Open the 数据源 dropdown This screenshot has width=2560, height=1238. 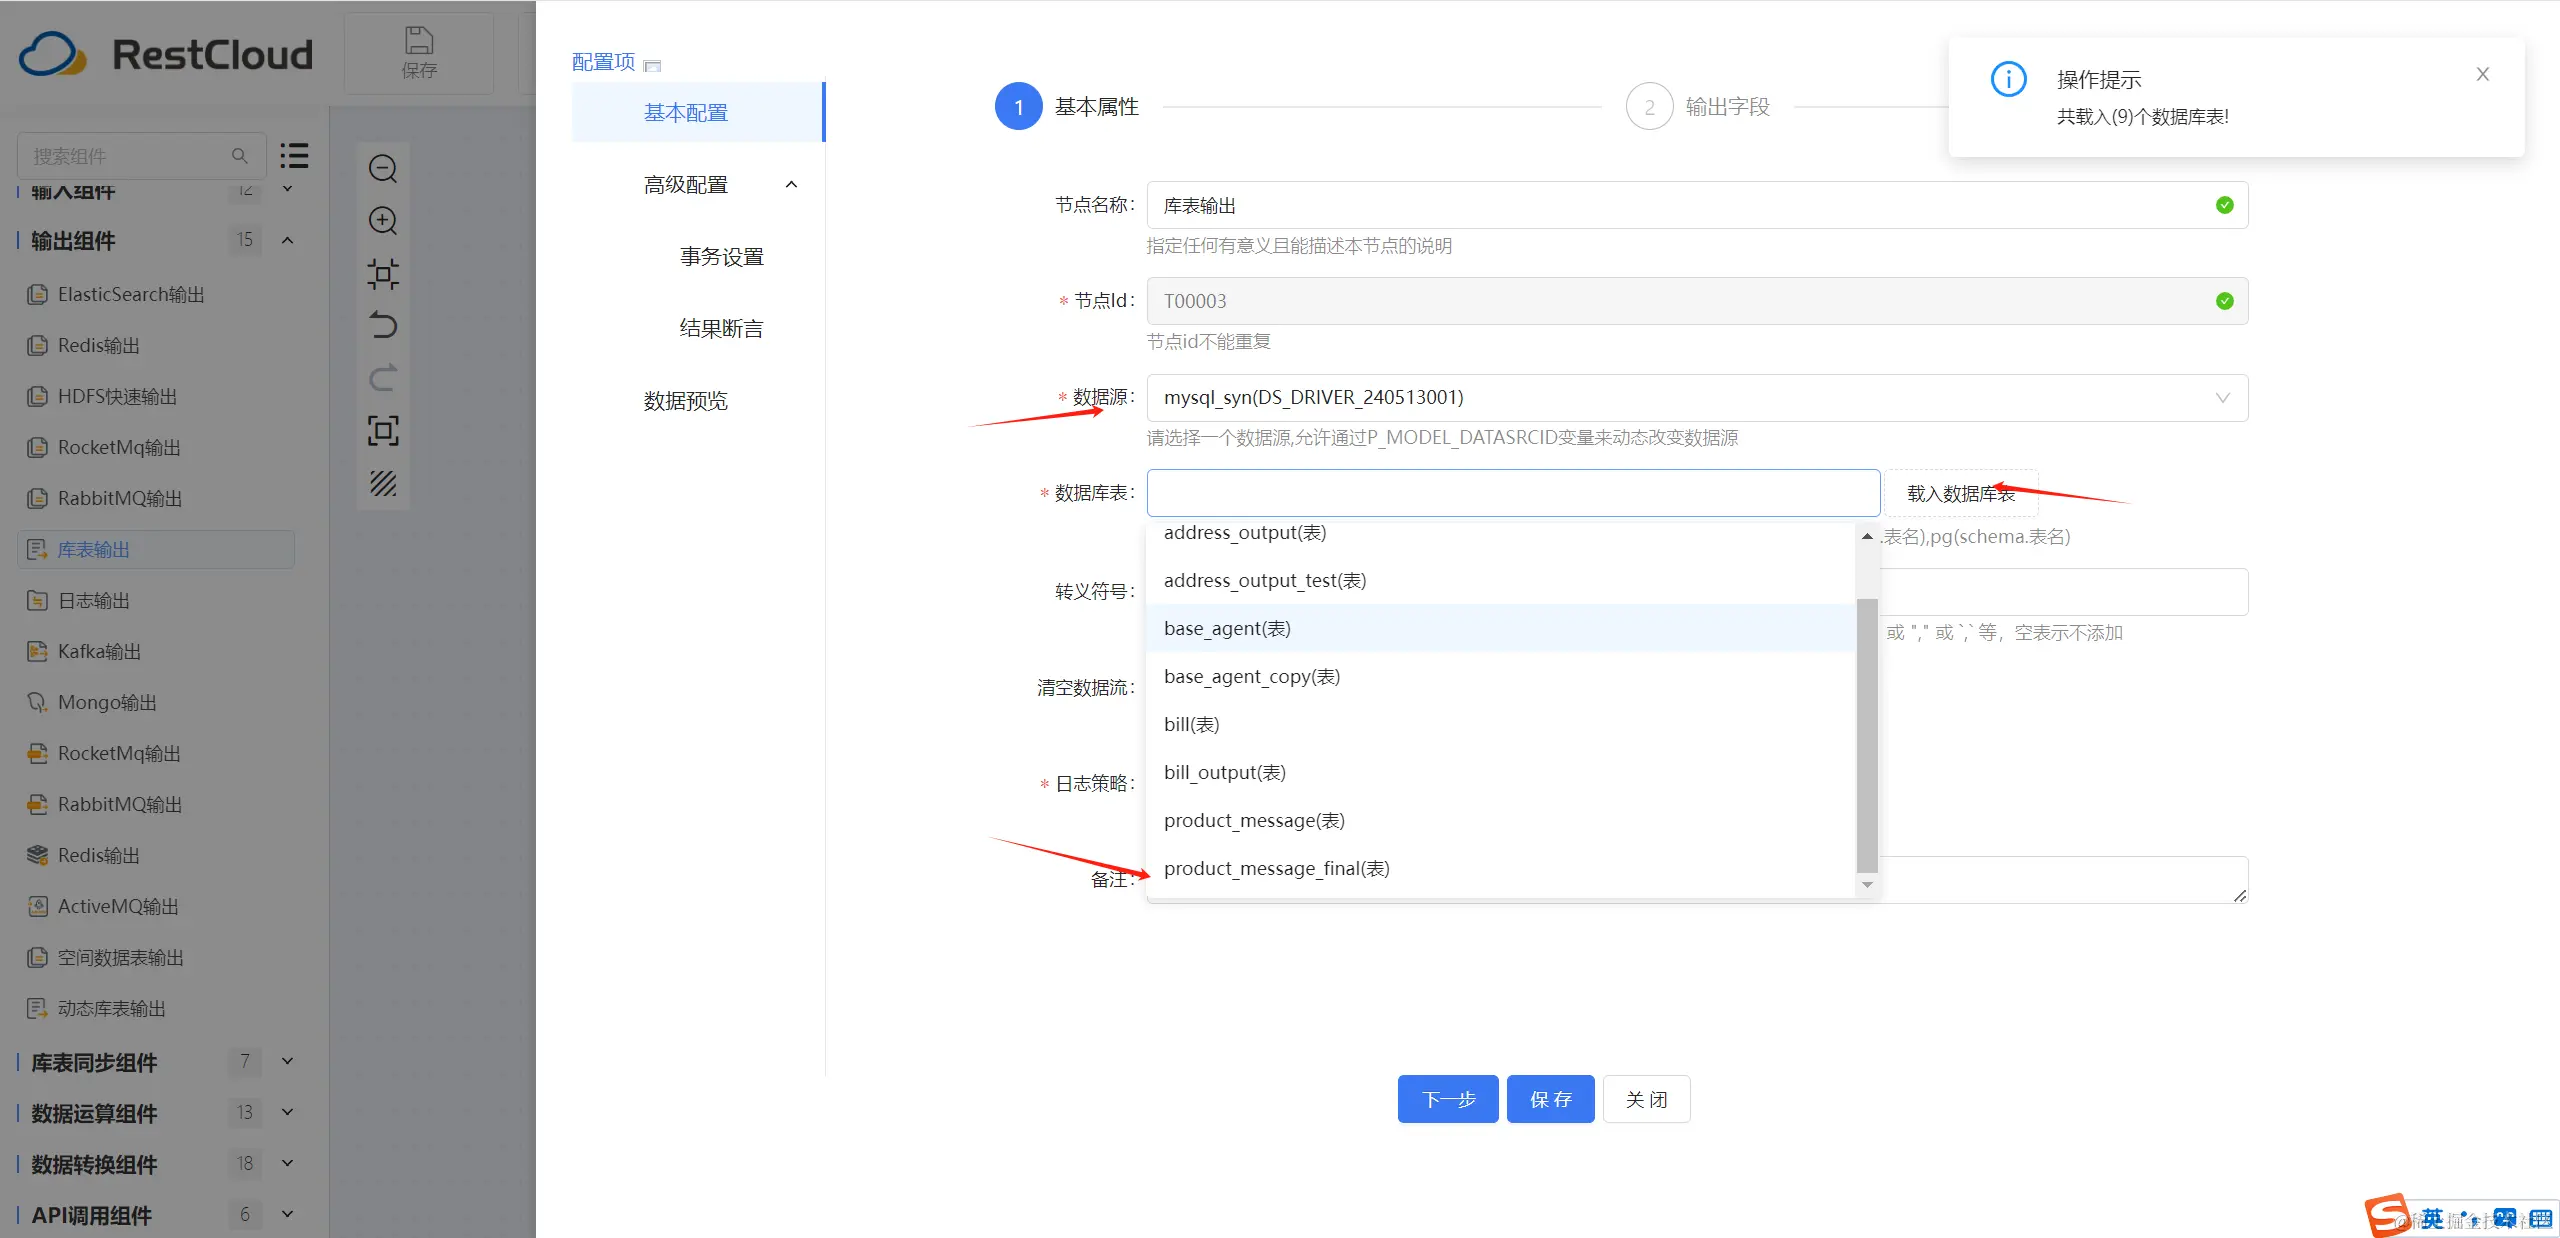pos(1697,398)
